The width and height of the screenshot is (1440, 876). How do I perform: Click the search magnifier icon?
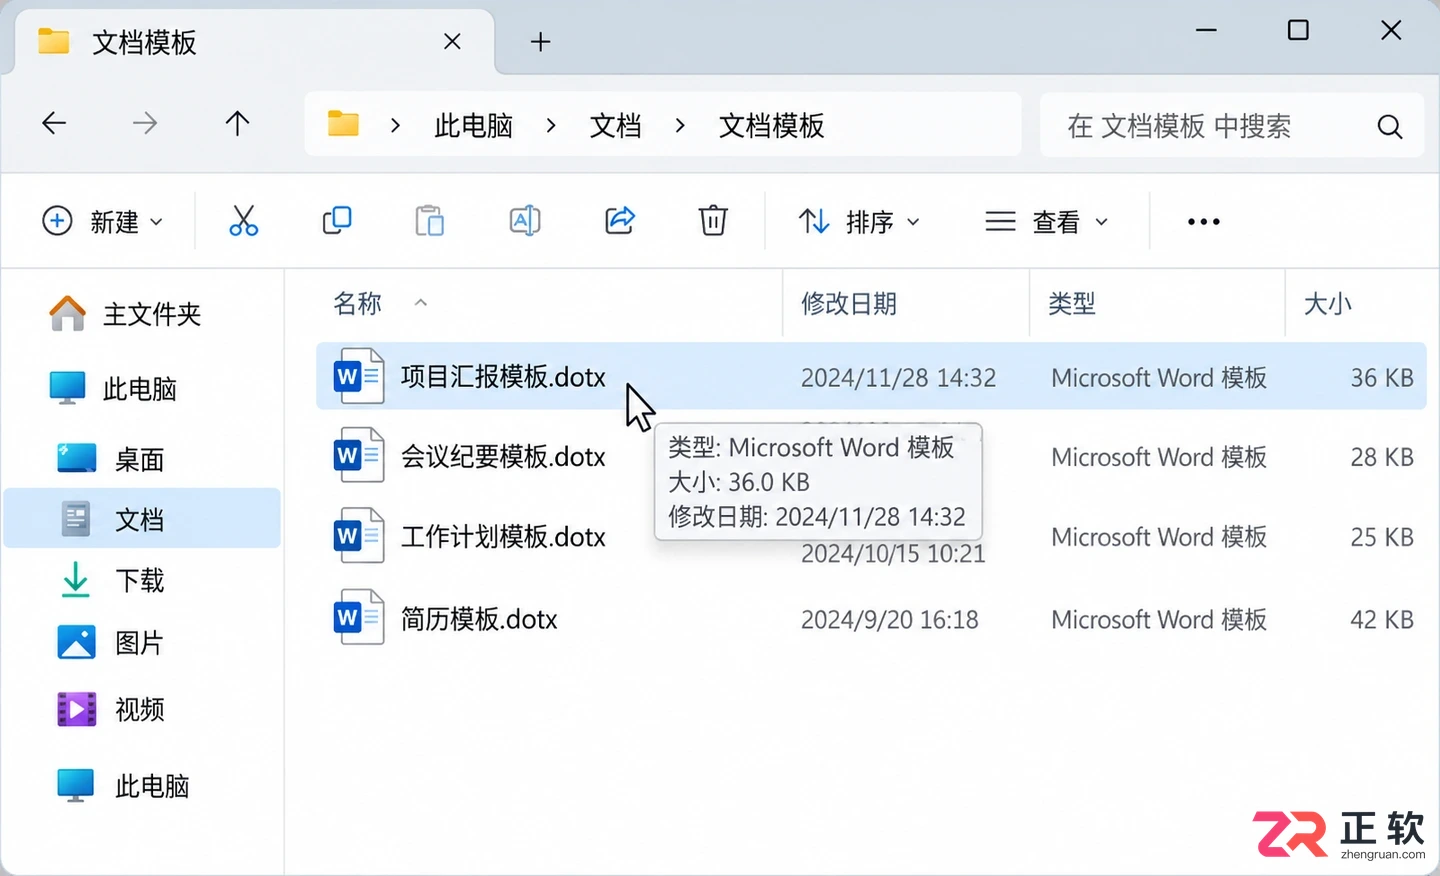click(1389, 126)
